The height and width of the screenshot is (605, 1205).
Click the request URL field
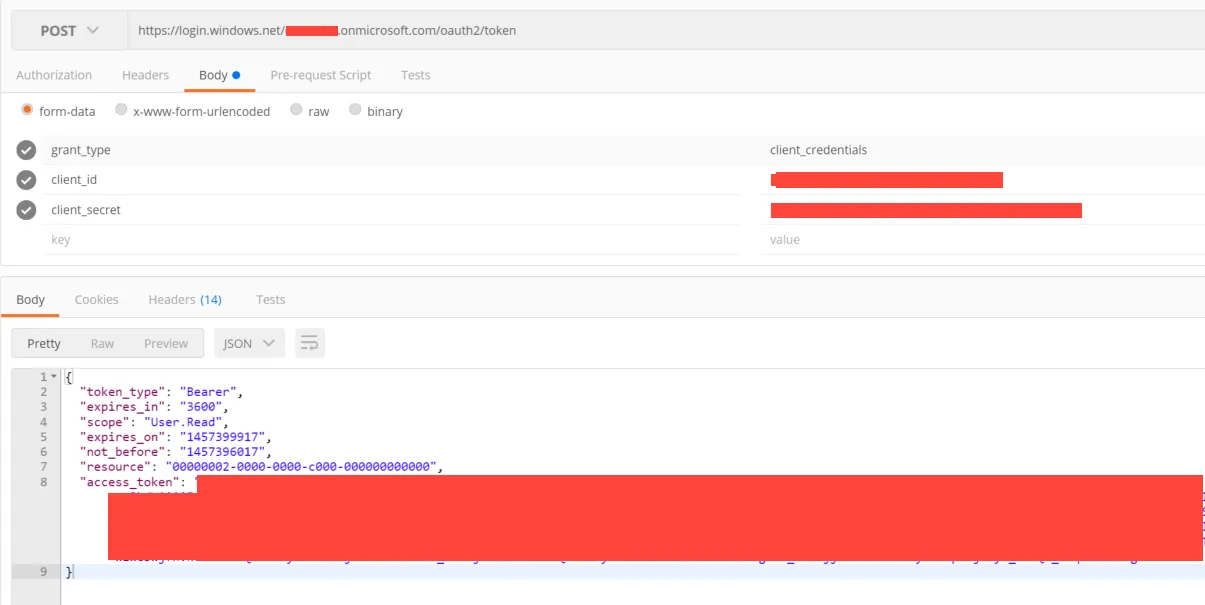coord(666,31)
